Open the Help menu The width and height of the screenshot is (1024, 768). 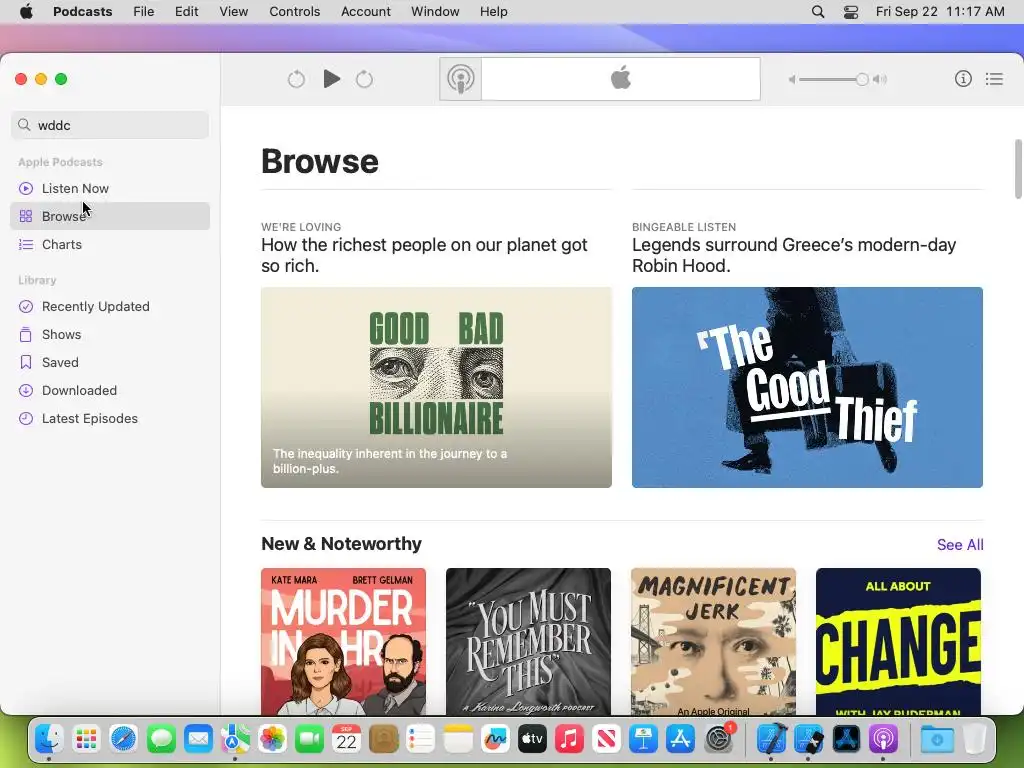[494, 12]
